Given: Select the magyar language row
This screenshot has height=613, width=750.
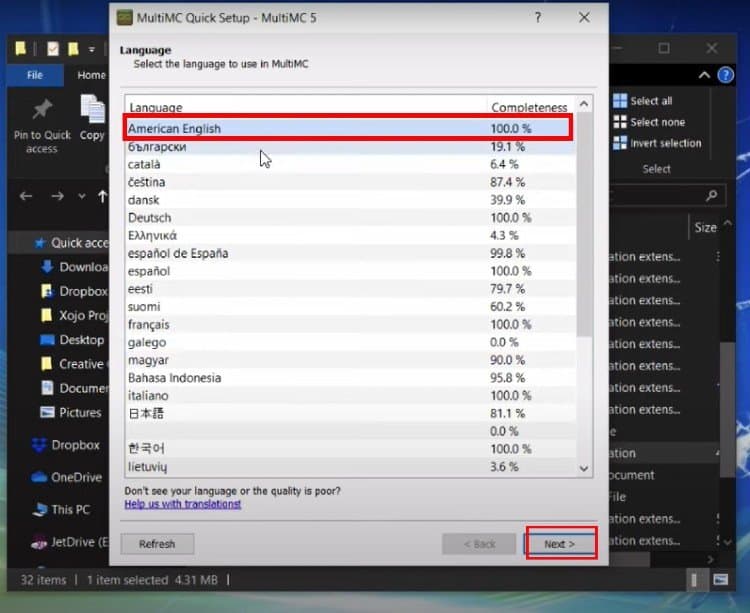Looking at the screenshot, I should [x=351, y=360].
